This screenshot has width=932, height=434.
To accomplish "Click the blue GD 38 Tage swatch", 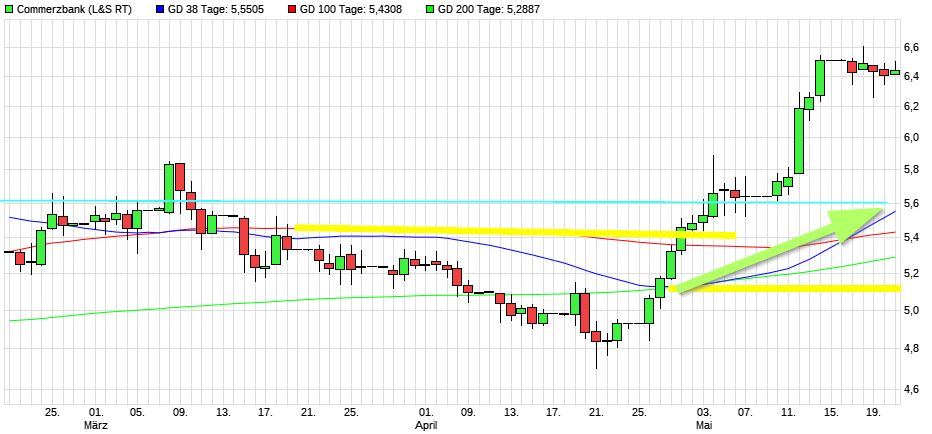I will click(x=159, y=10).
